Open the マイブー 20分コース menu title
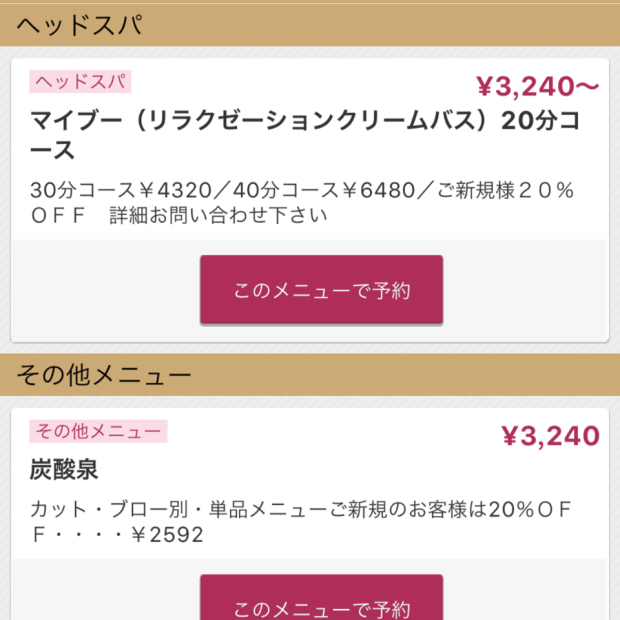The image size is (620, 620). [300, 134]
